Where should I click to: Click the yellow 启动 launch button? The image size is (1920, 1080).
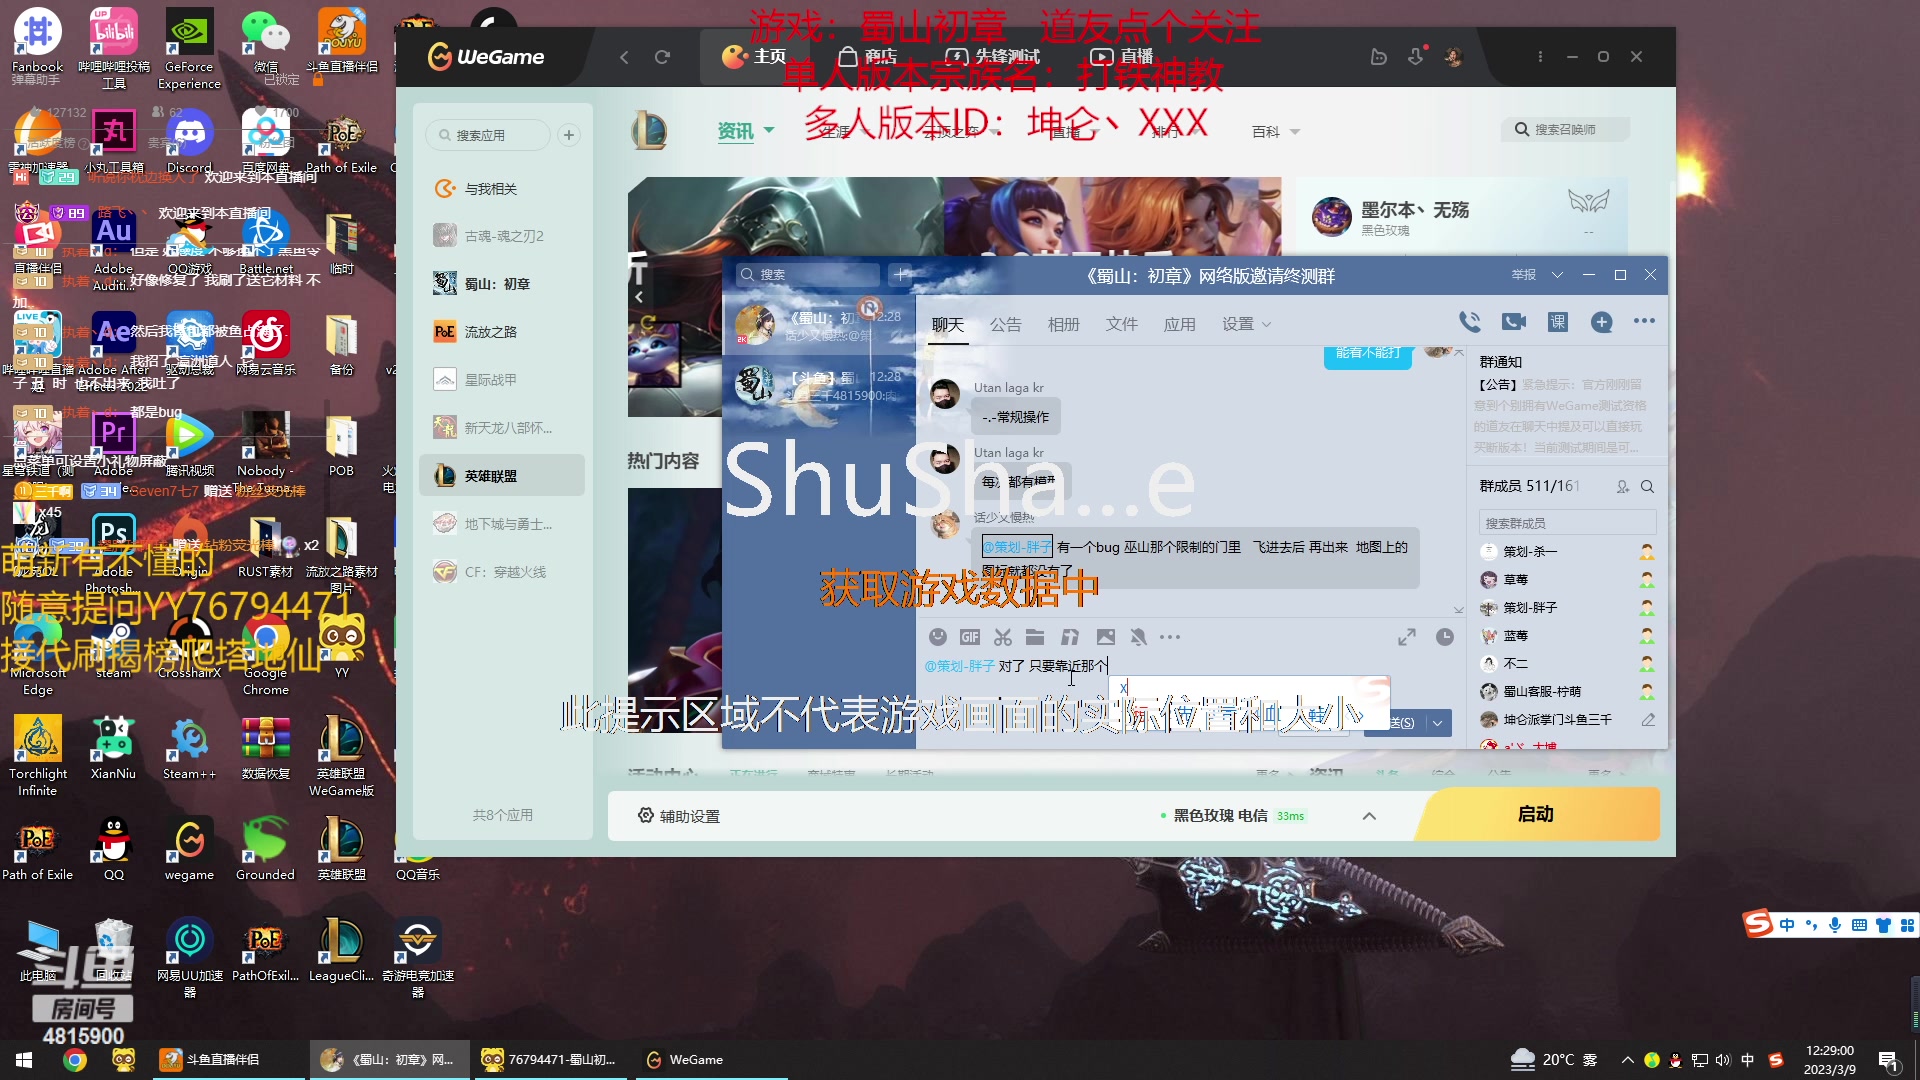pyautogui.click(x=1537, y=814)
